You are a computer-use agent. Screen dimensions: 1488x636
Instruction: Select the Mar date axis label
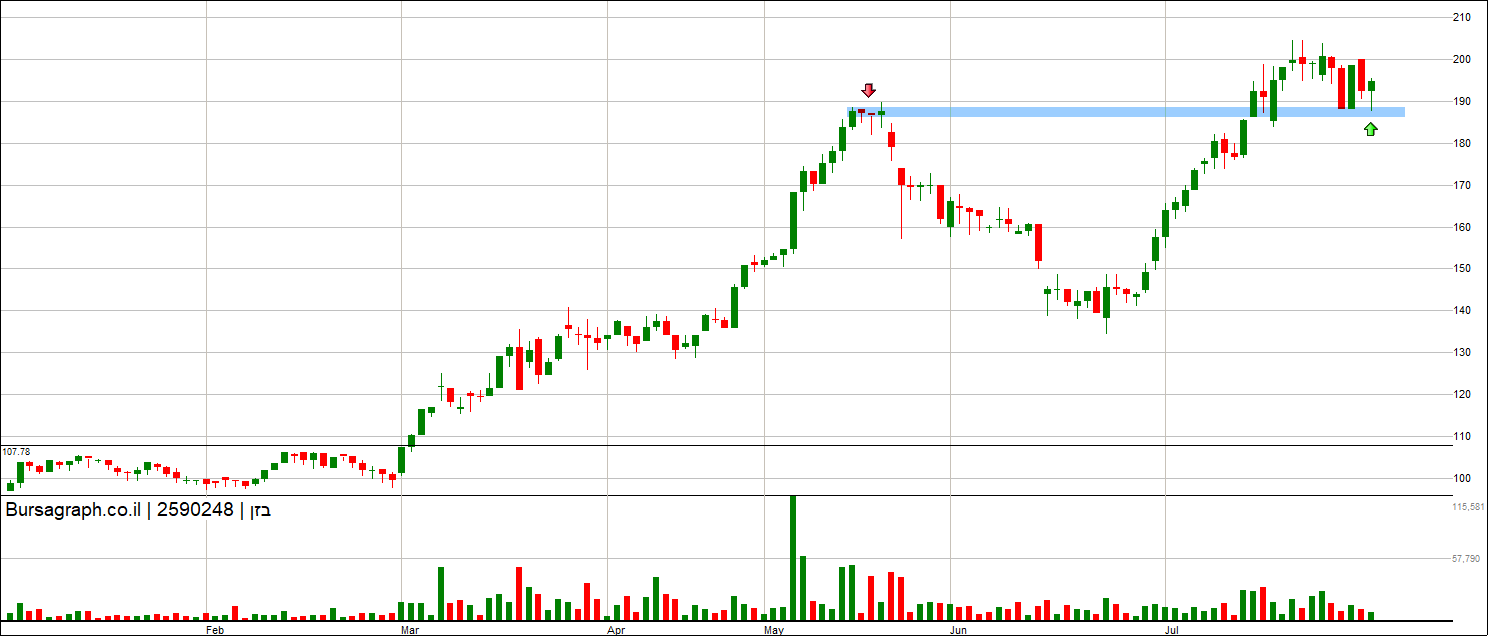(409, 630)
